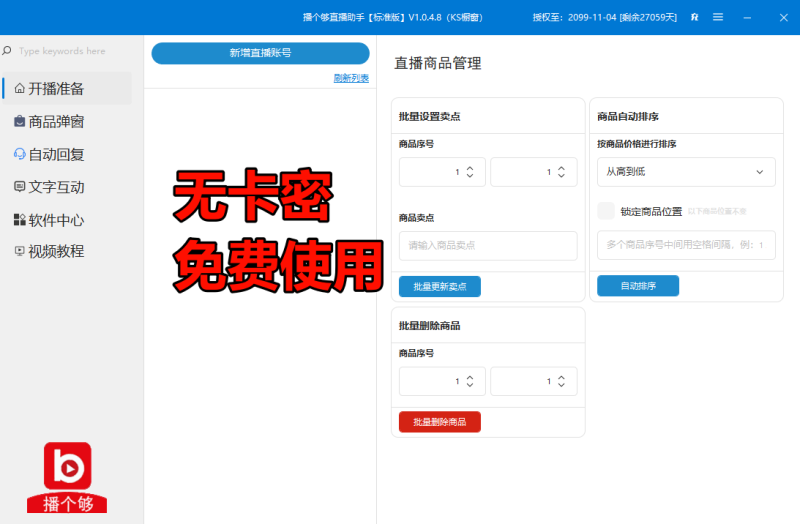The height and width of the screenshot is (524, 800).
Task: Open the 从高到低 sort order dropdown
Action: coord(686,172)
